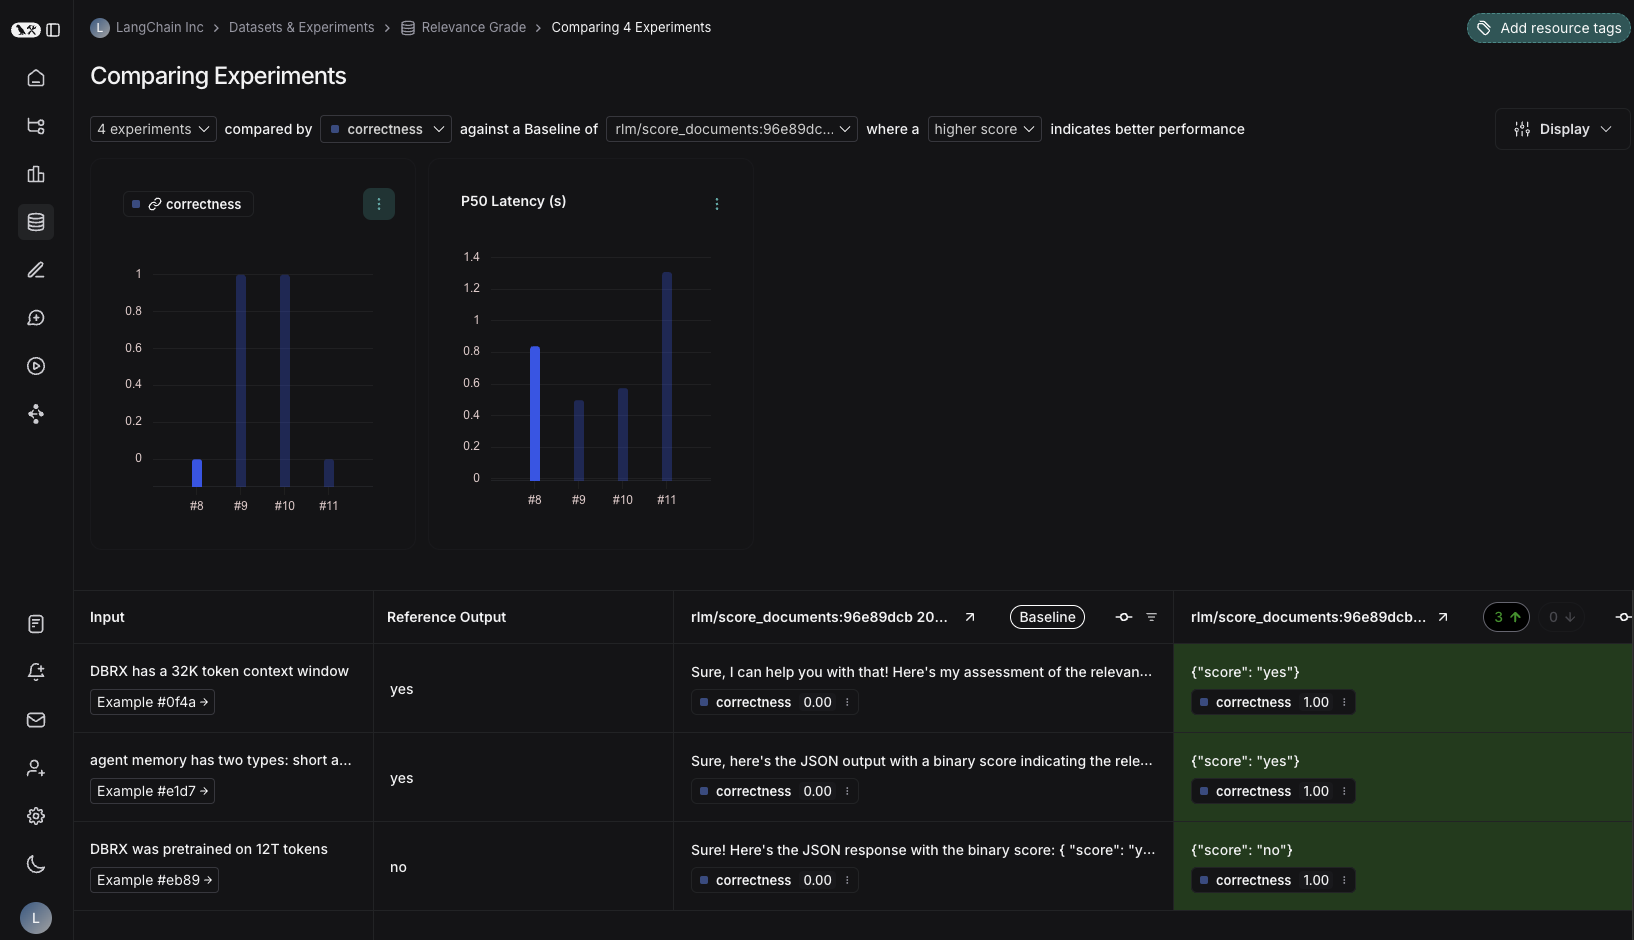Expand the 4 experiments dropdown
Image resolution: width=1634 pixels, height=940 pixels.
click(153, 129)
